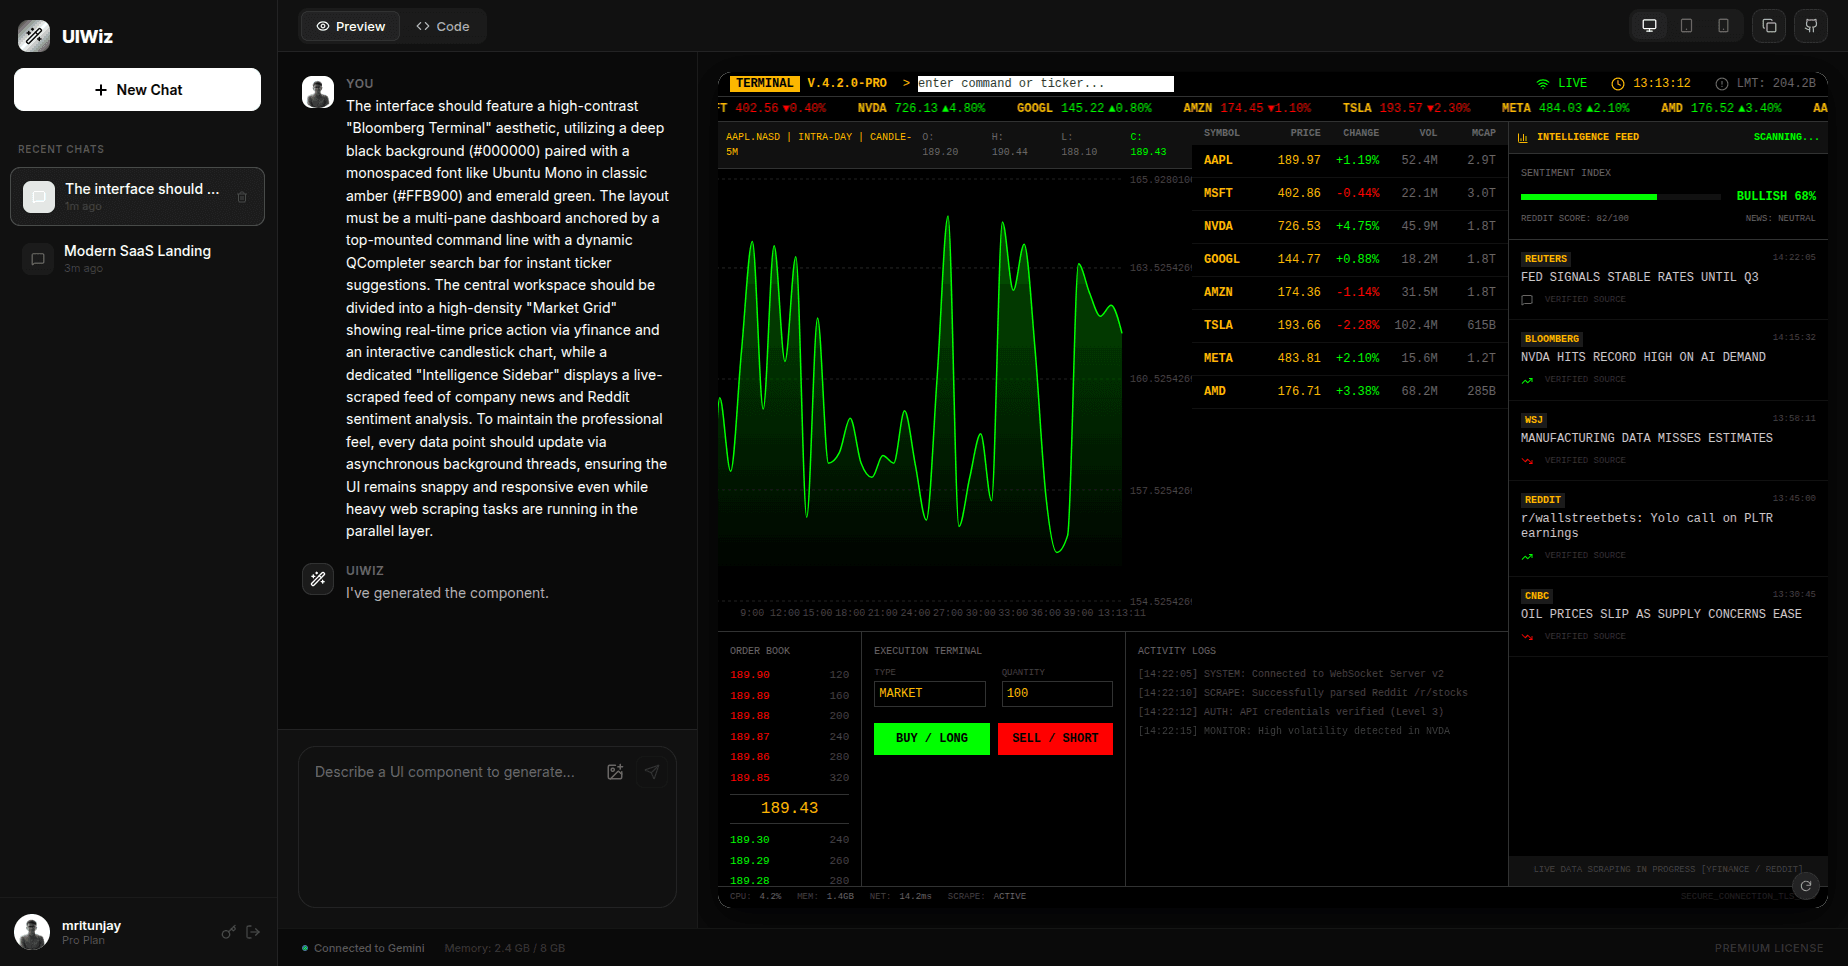Open the order TYPE field showing MARKET

929,693
